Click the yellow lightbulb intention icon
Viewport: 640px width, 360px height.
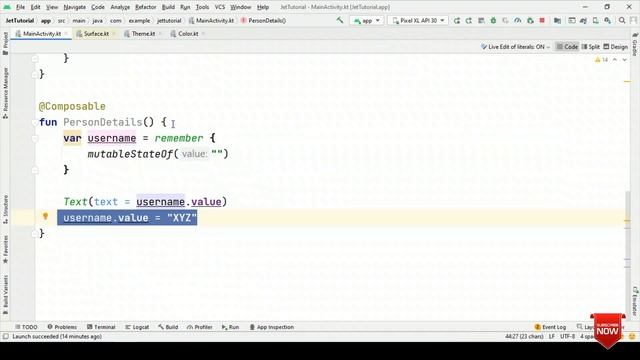point(45,216)
